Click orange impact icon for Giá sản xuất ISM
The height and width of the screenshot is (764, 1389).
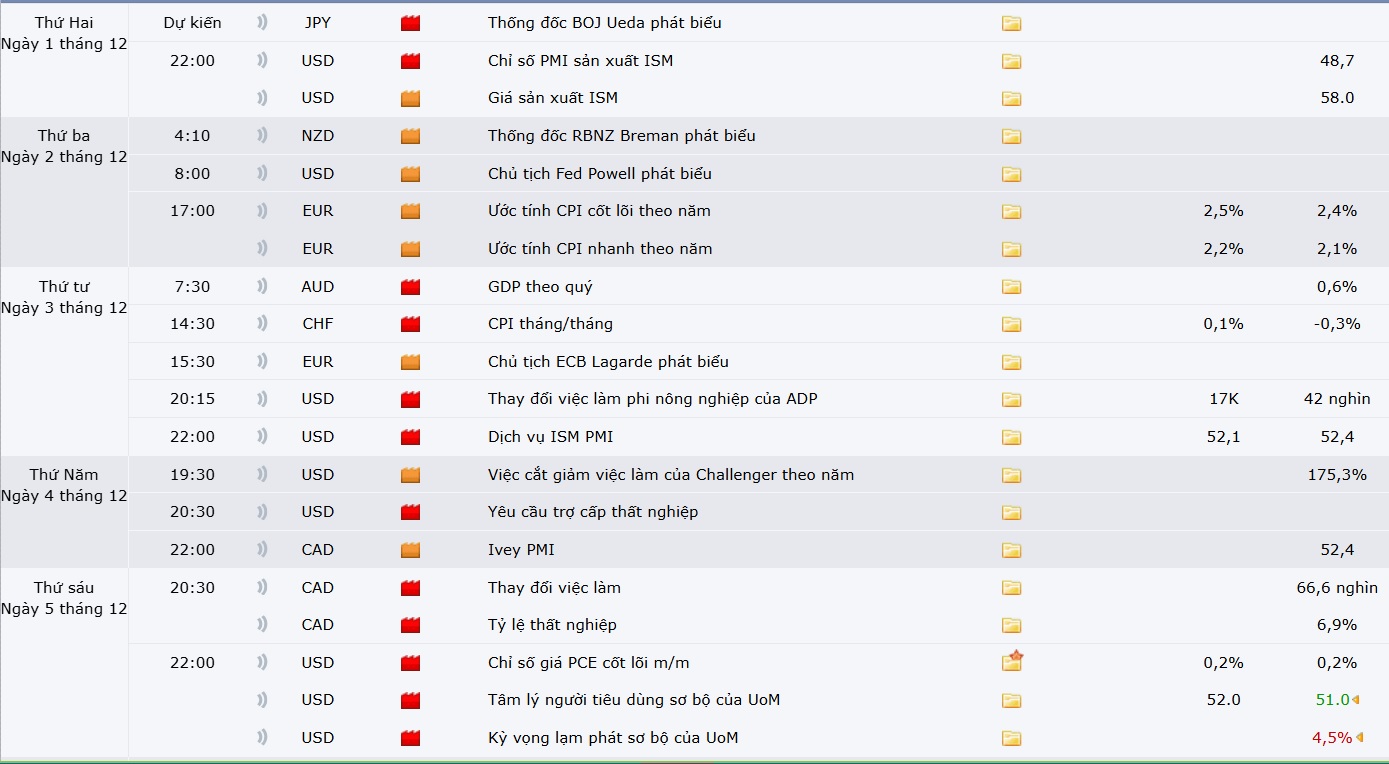point(410,98)
